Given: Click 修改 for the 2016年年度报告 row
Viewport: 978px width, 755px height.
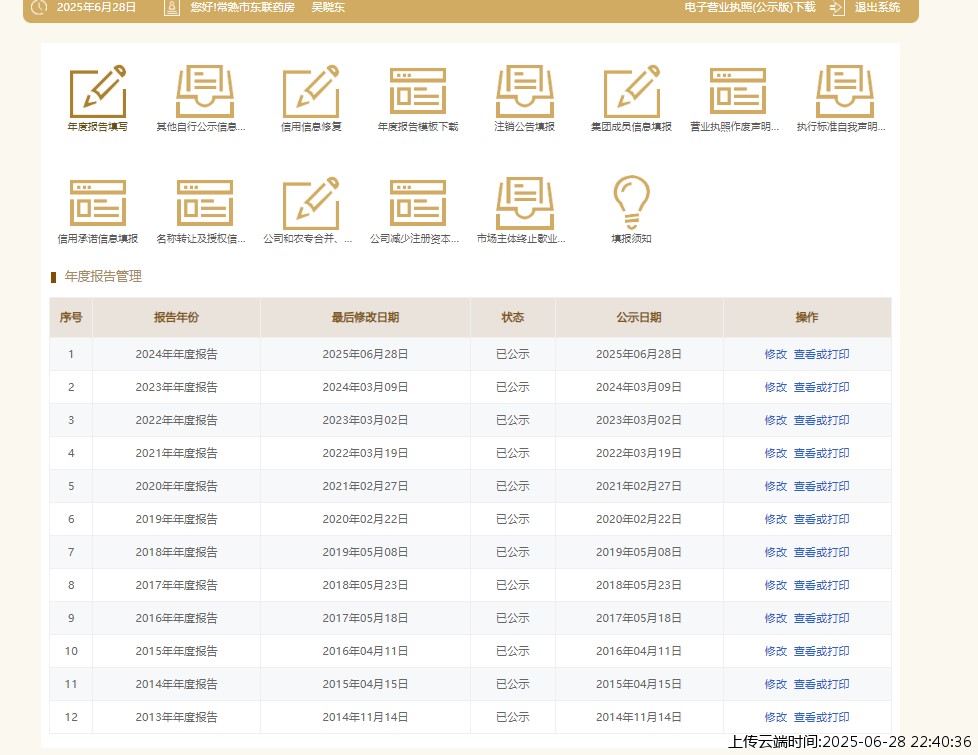Looking at the screenshot, I should pyautogui.click(x=776, y=618).
